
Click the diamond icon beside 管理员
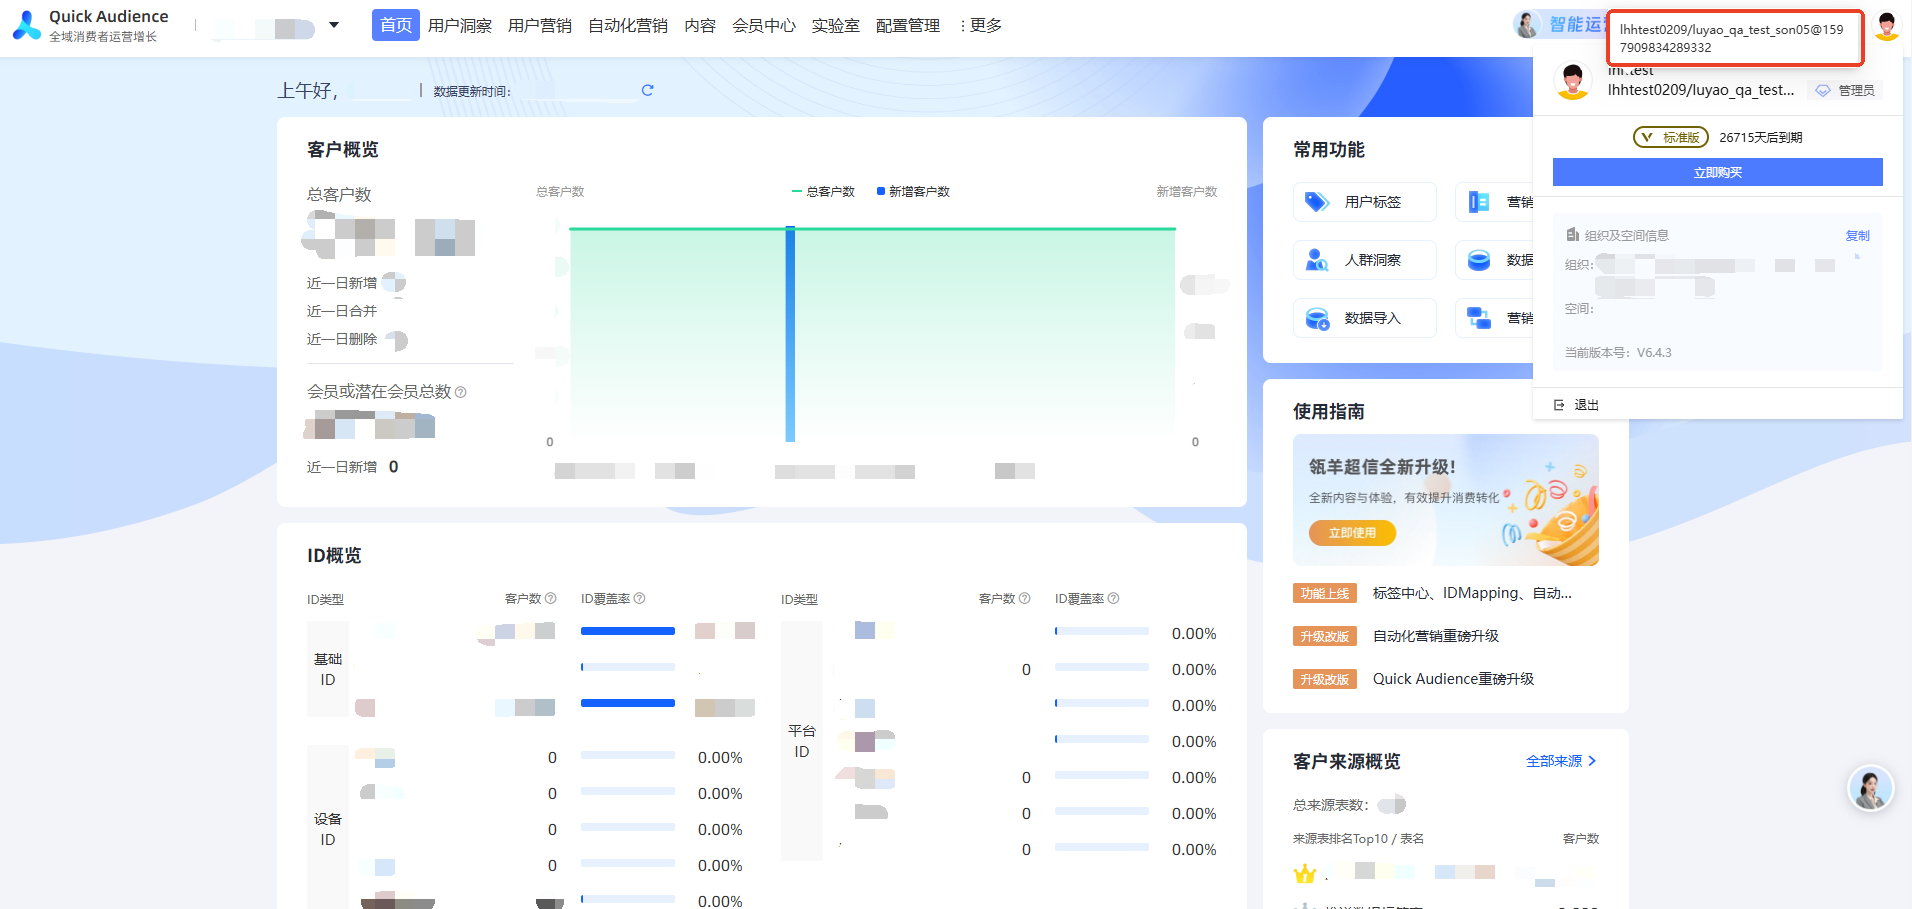point(1823,90)
